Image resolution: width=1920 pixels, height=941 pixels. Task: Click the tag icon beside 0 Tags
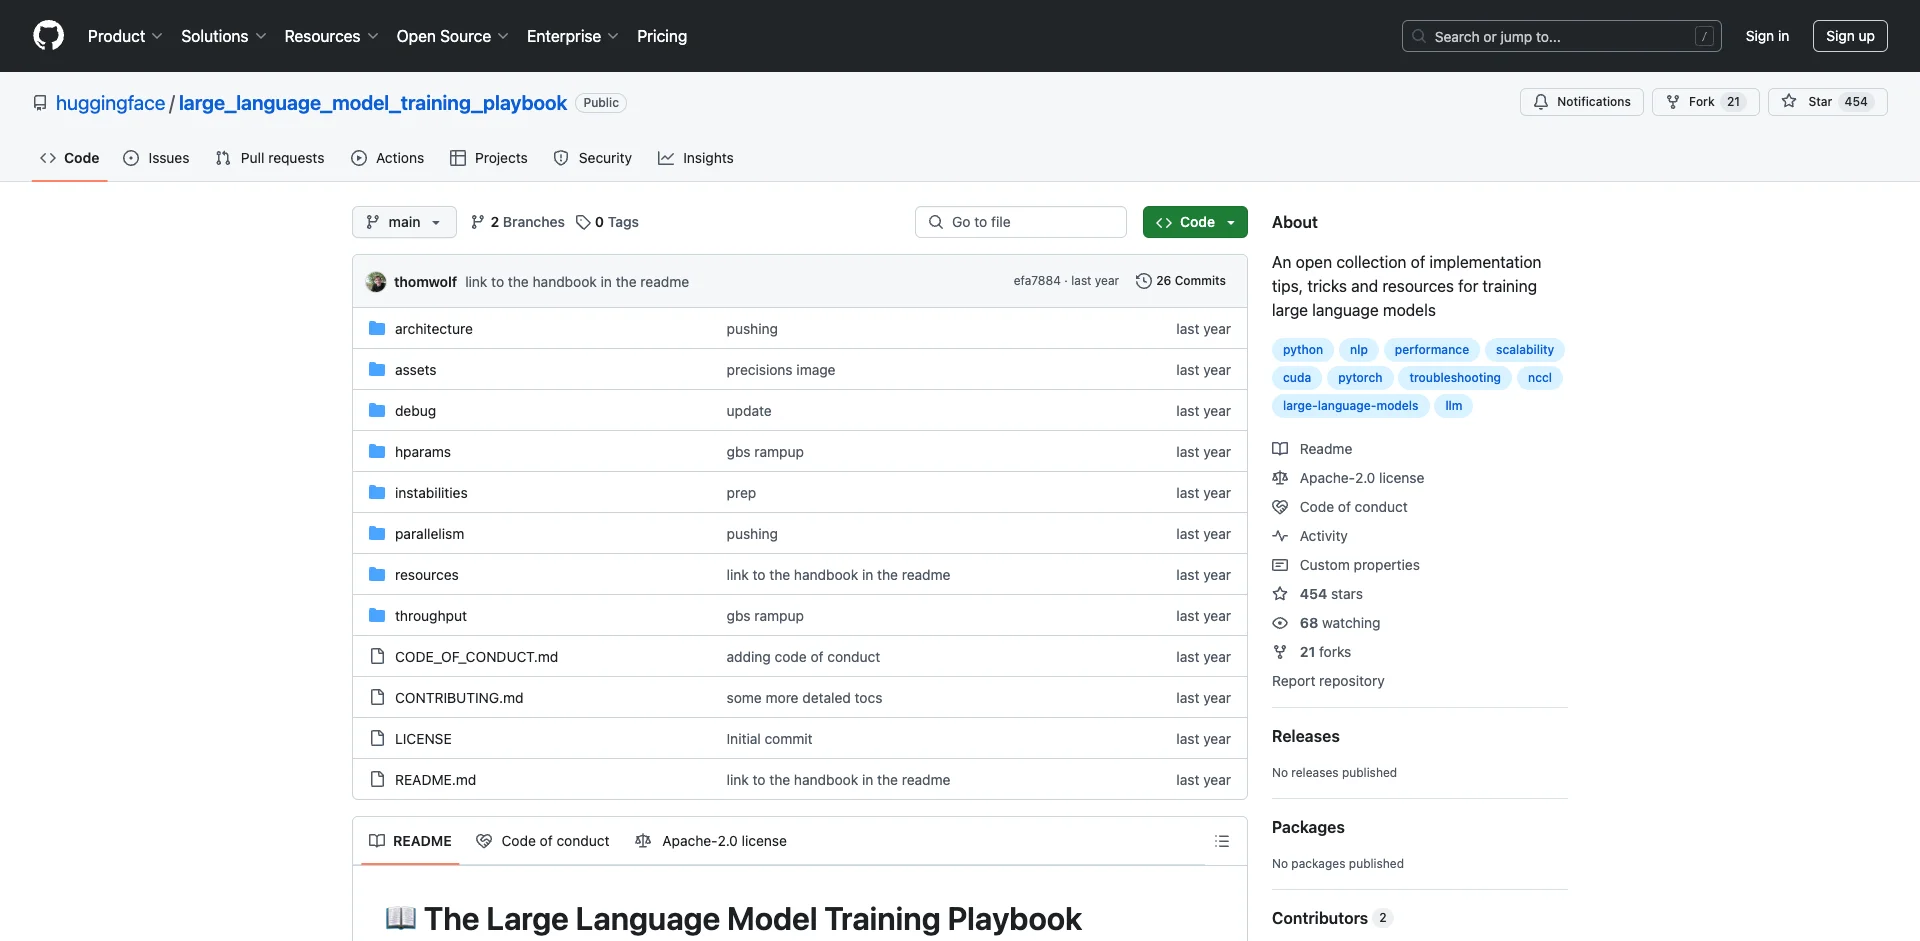pos(583,222)
